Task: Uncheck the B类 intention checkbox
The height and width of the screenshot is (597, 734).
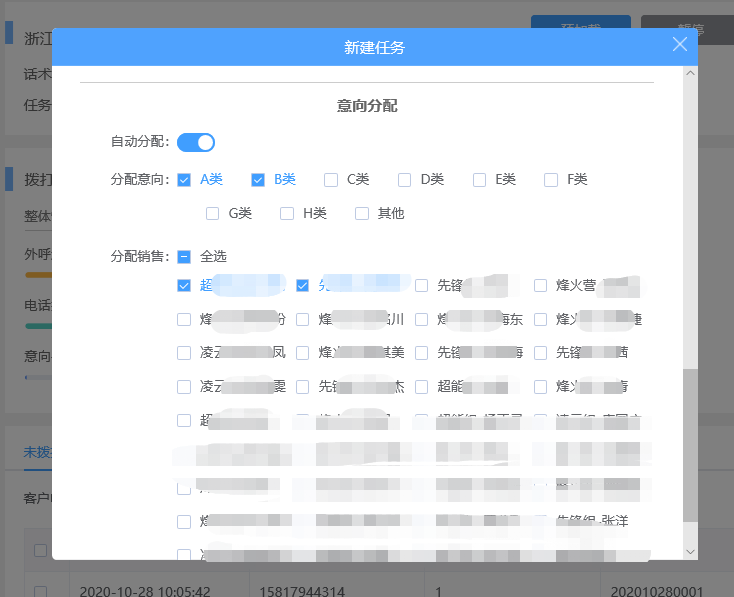Action: coord(258,180)
